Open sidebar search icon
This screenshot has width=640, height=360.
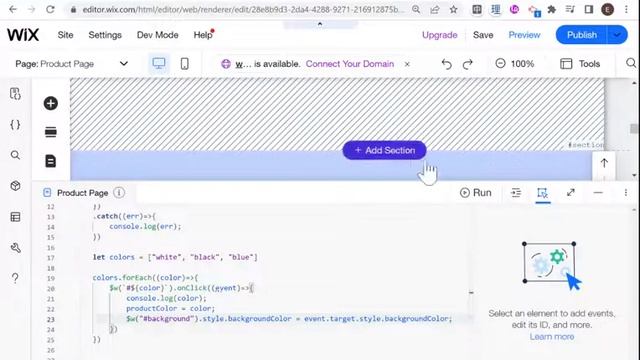click(15, 155)
